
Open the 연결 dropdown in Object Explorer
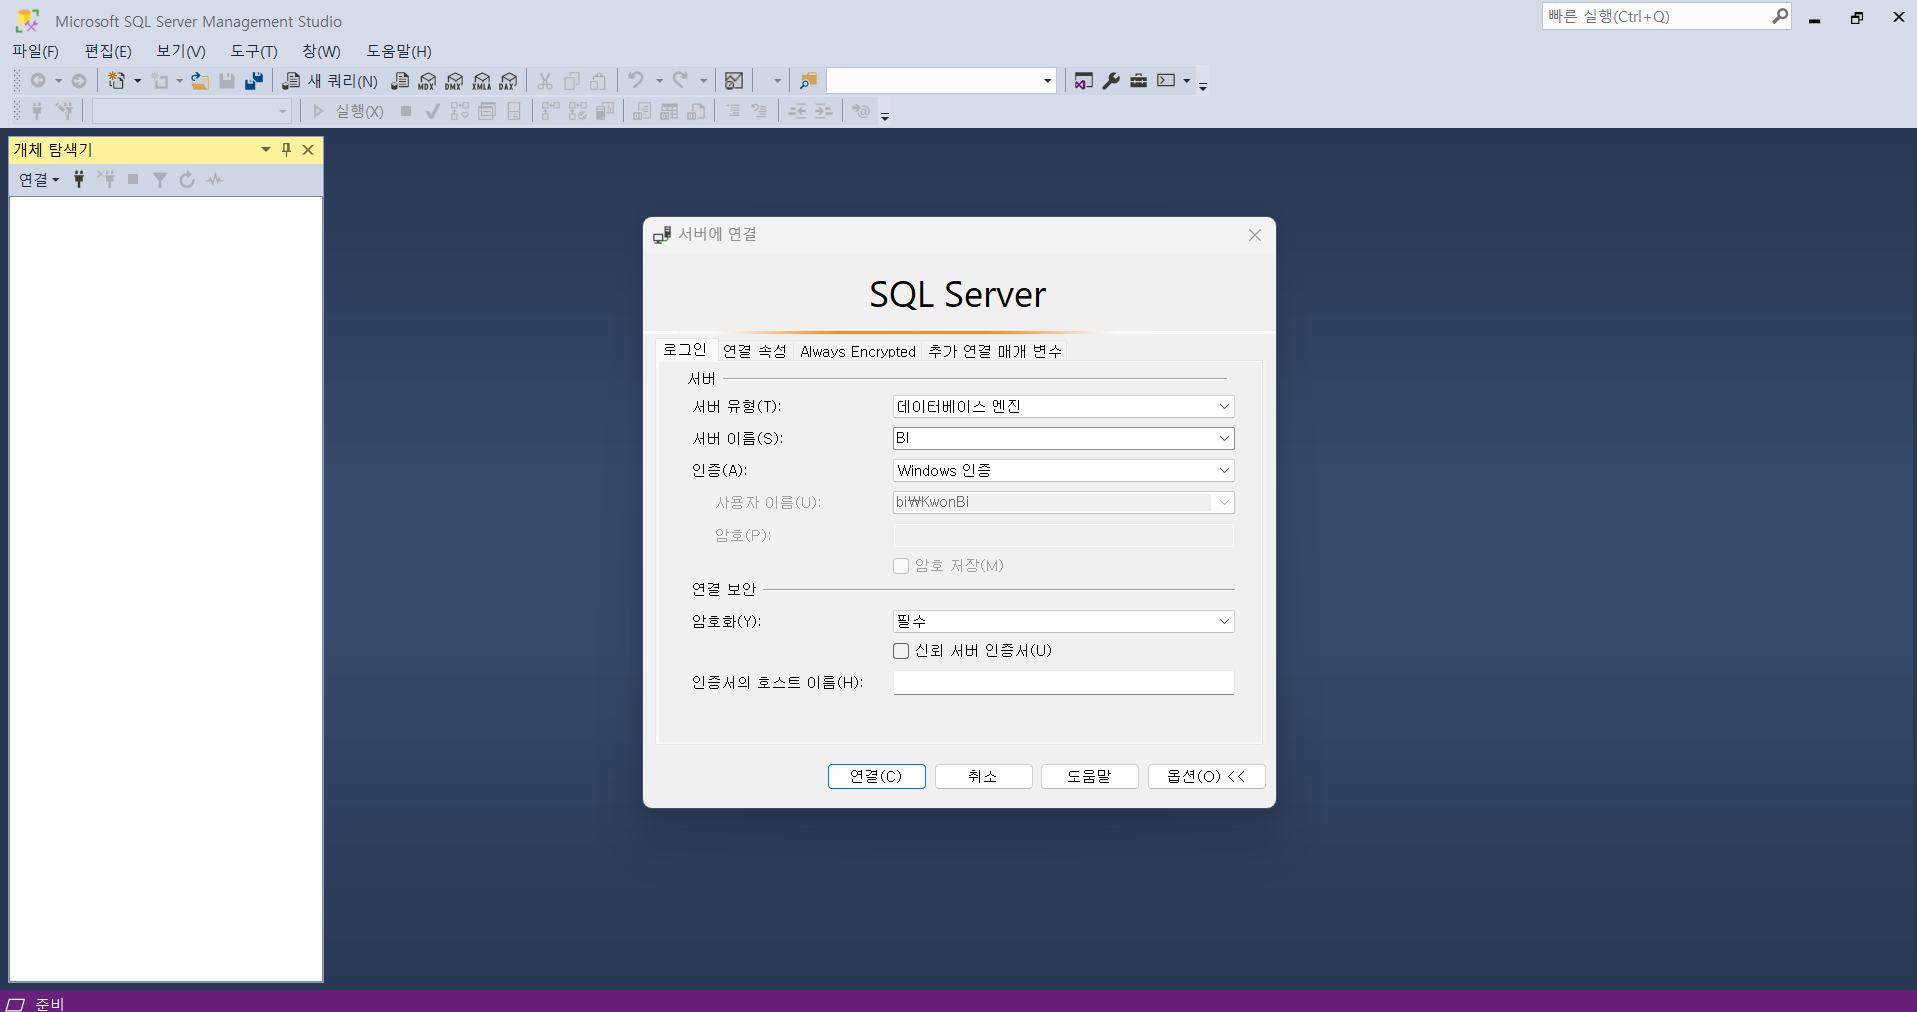tap(39, 180)
